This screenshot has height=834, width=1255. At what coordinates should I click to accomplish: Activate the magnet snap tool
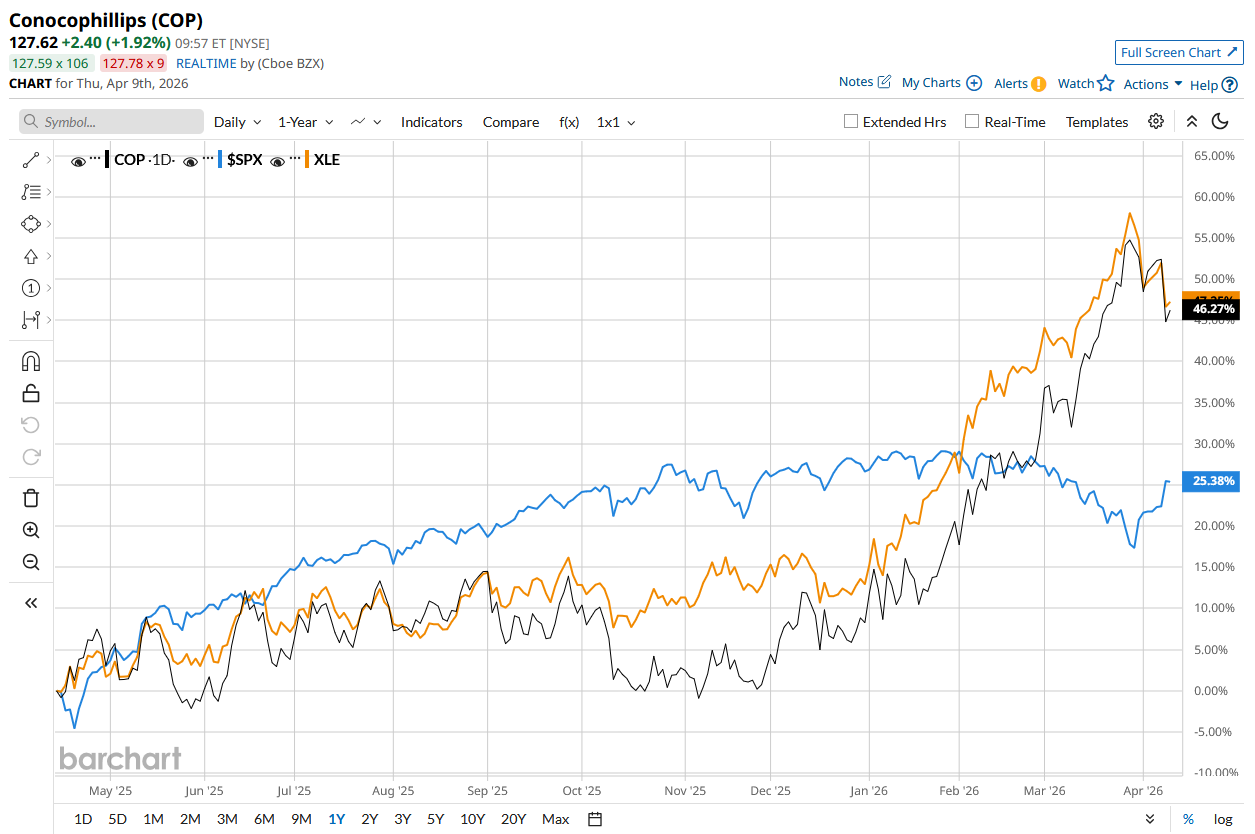click(31, 361)
